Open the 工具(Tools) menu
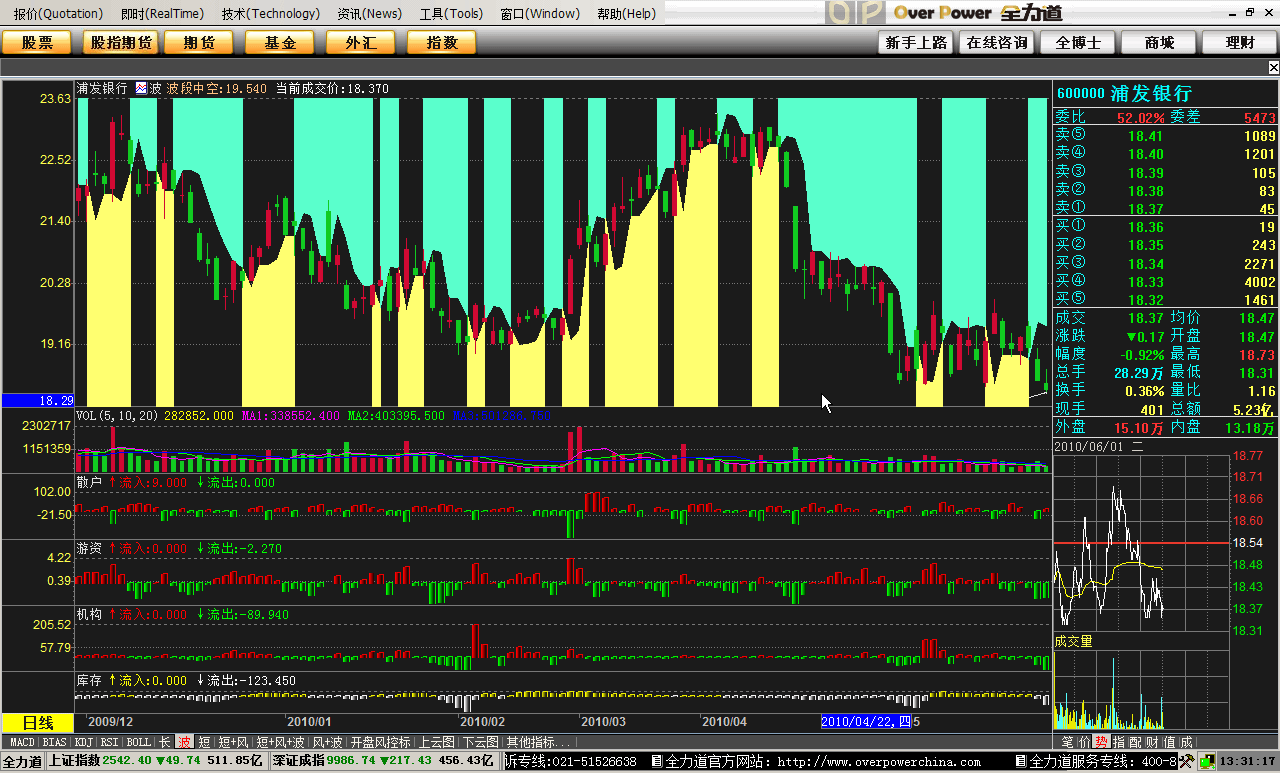 (x=450, y=13)
